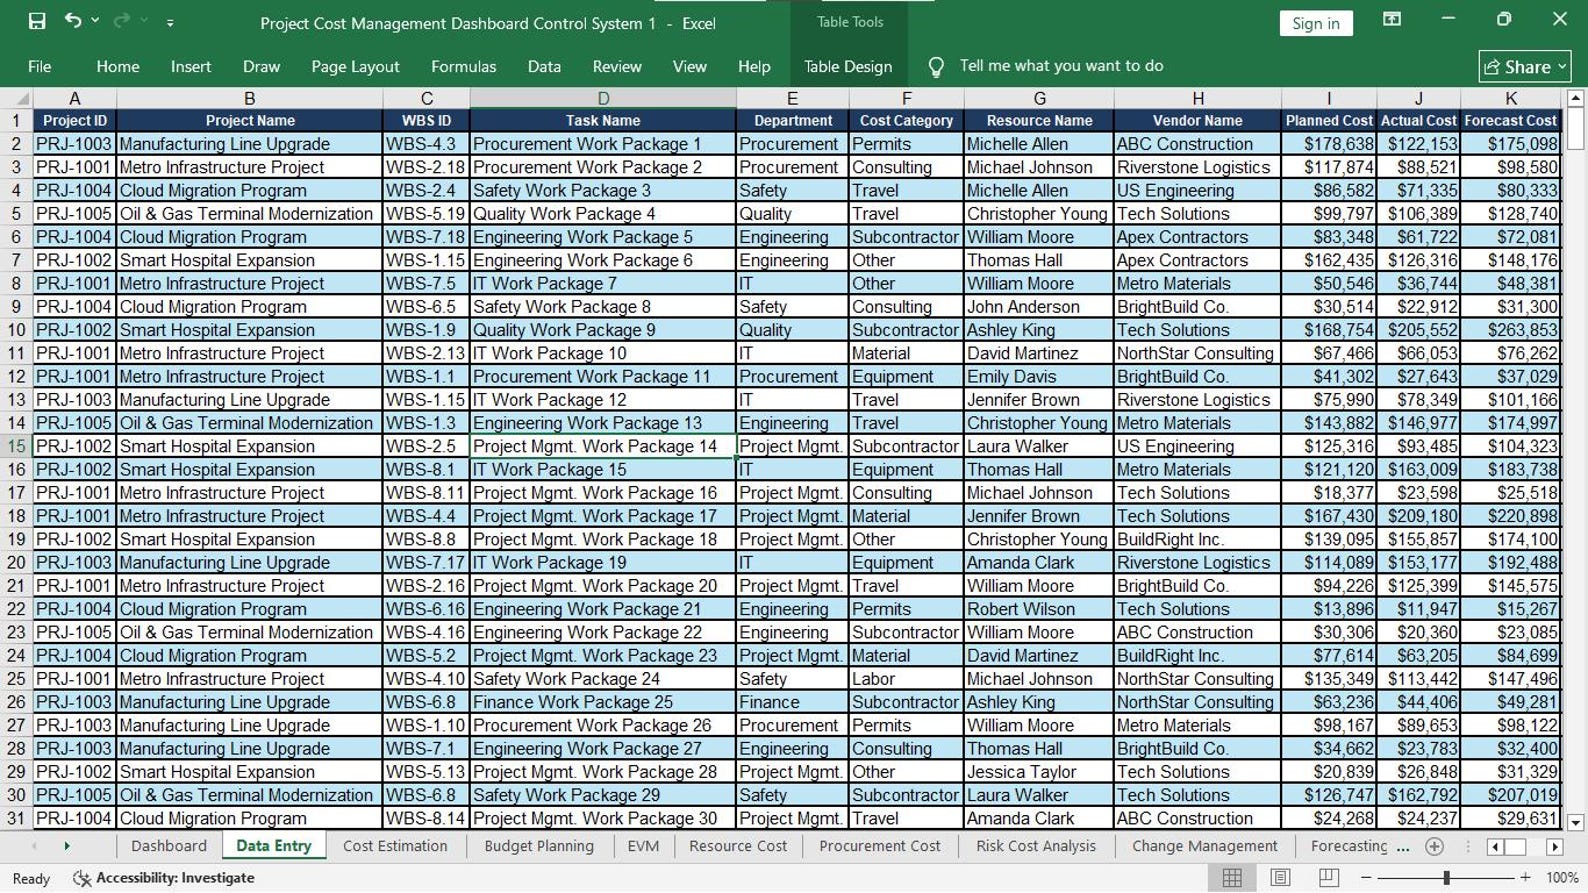
Task: Switch to the Home ribbon tab
Action: point(117,66)
